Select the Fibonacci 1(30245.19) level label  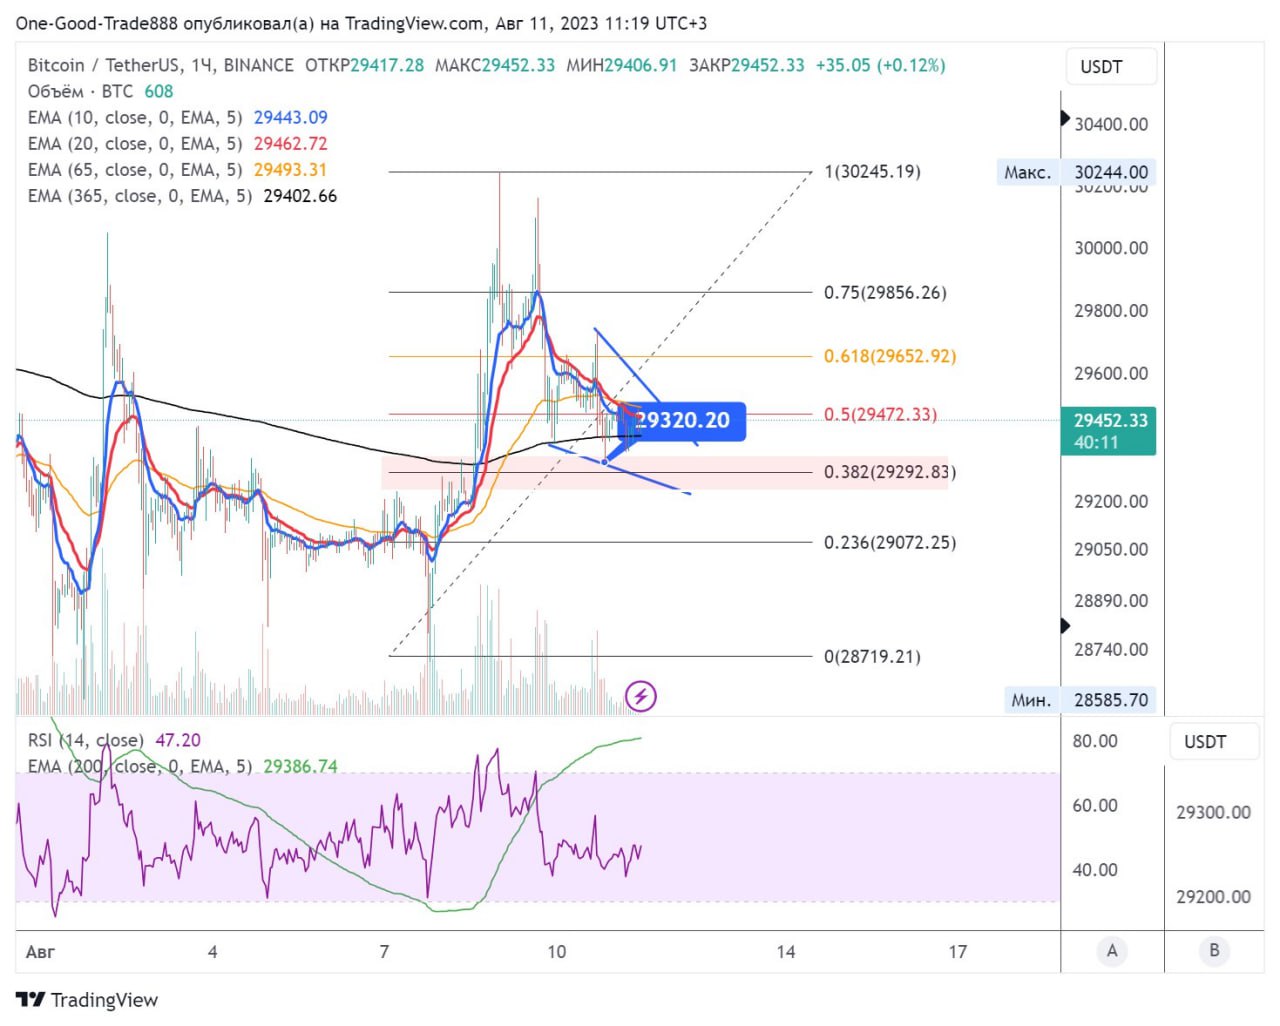pyautogui.click(x=872, y=172)
